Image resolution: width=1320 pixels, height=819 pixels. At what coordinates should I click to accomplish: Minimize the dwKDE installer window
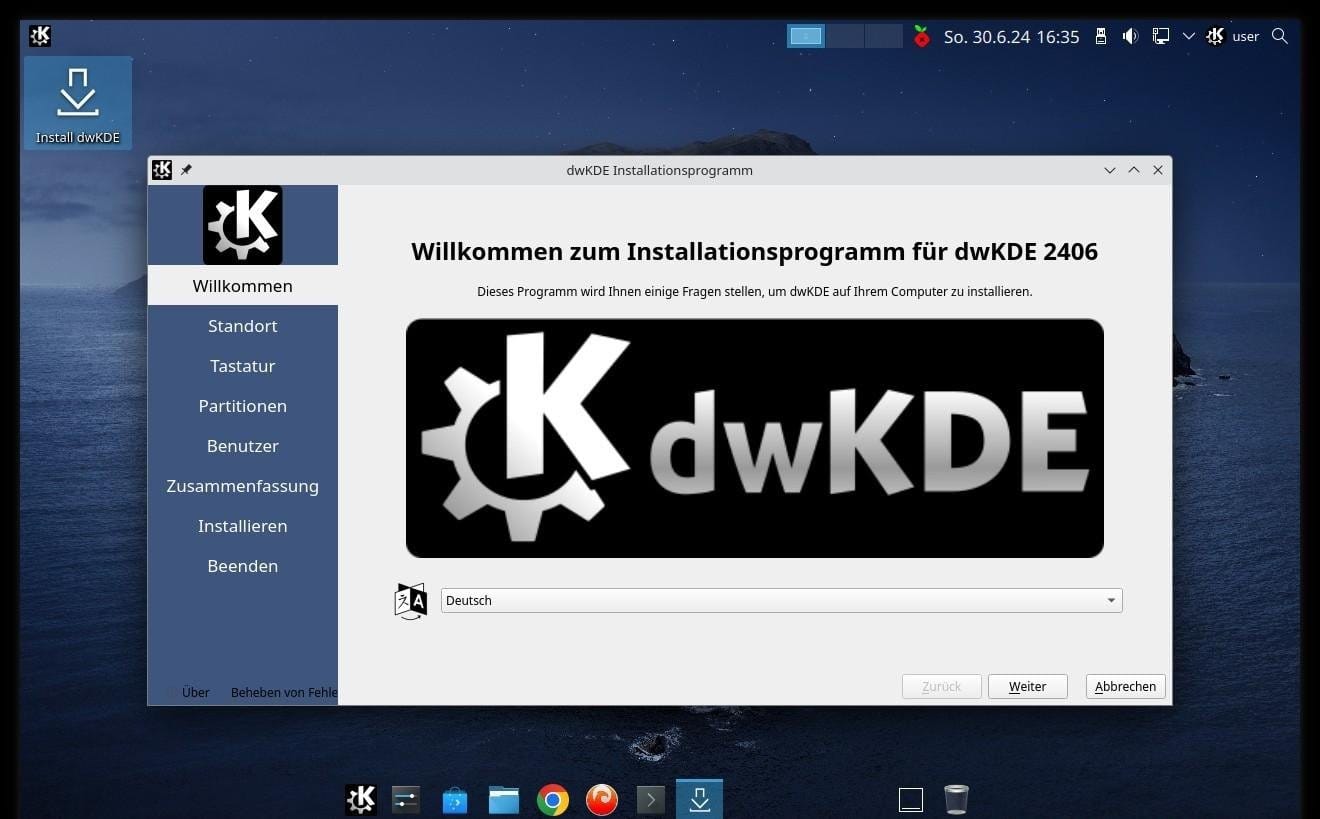1110,170
